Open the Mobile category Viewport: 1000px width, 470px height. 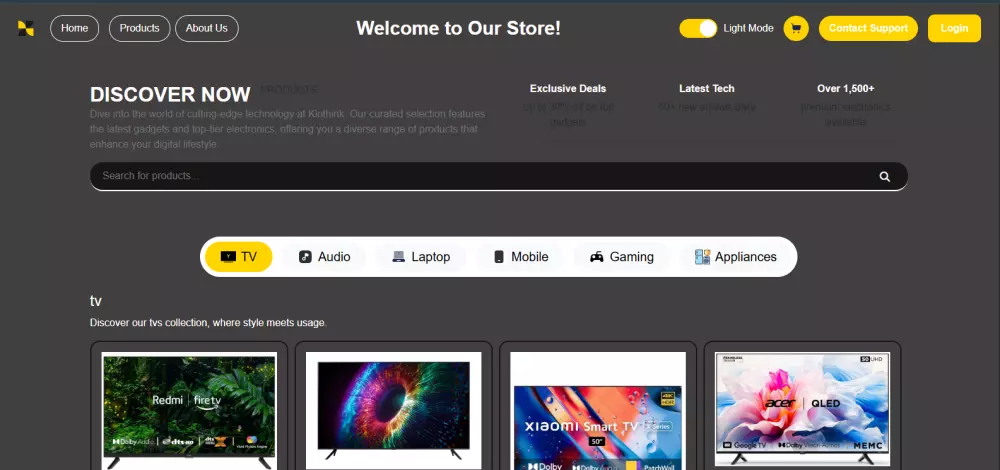[520, 257]
